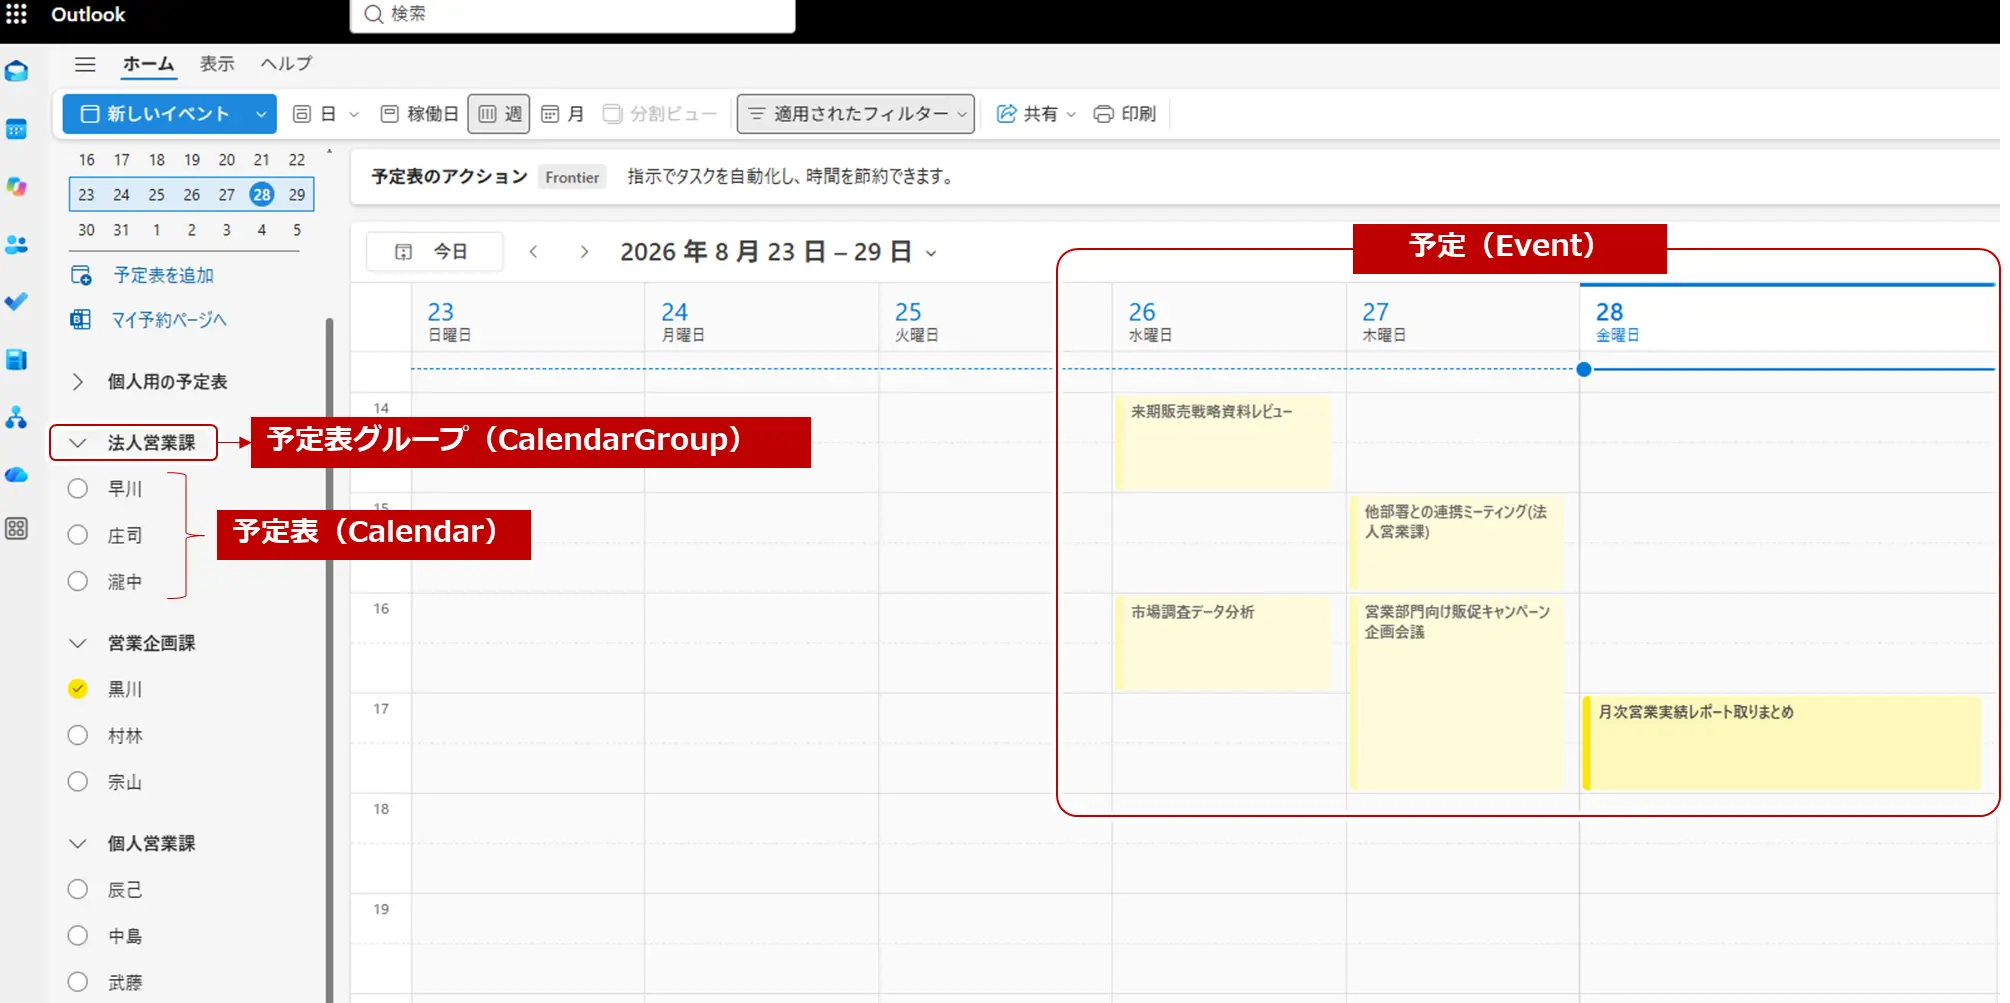The width and height of the screenshot is (2010, 1003).
Task: Go to previous week arrow
Action: tap(534, 252)
